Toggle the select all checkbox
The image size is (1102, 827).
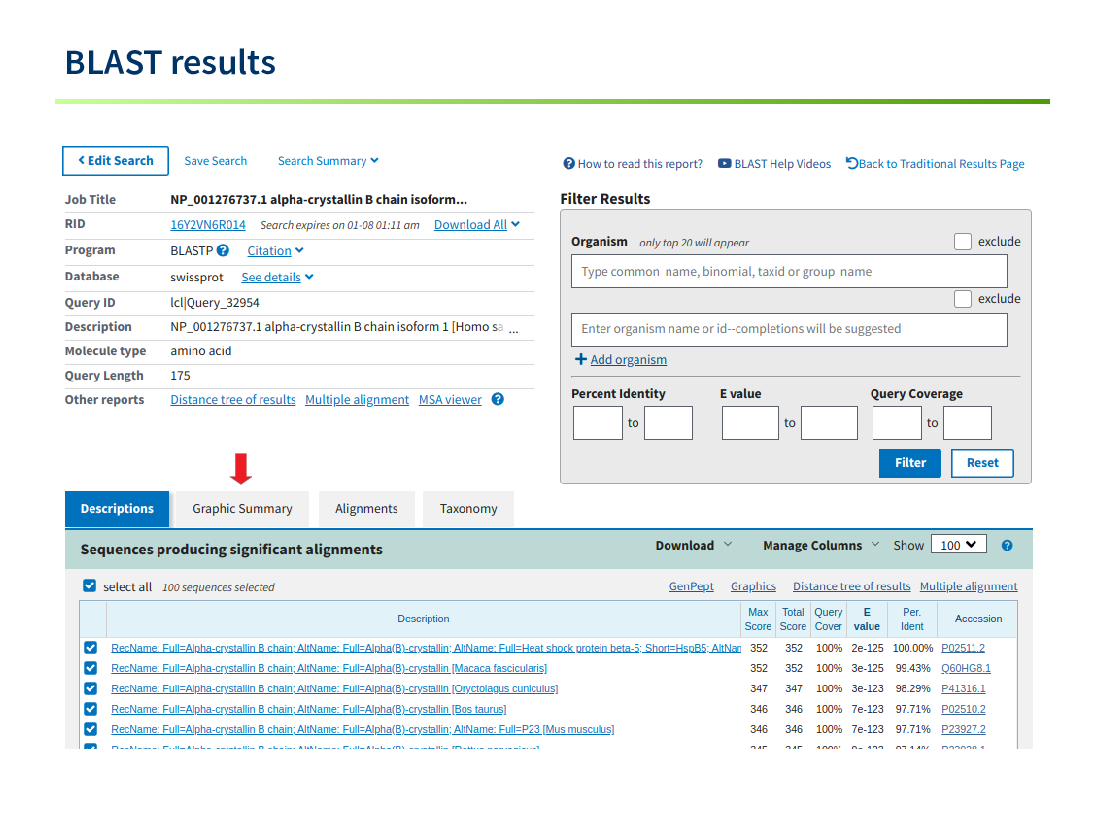point(89,585)
